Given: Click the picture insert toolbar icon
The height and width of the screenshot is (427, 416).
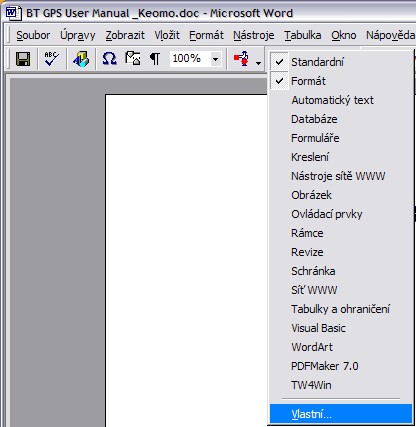Looking at the screenshot, I should [x=133, y=59].
